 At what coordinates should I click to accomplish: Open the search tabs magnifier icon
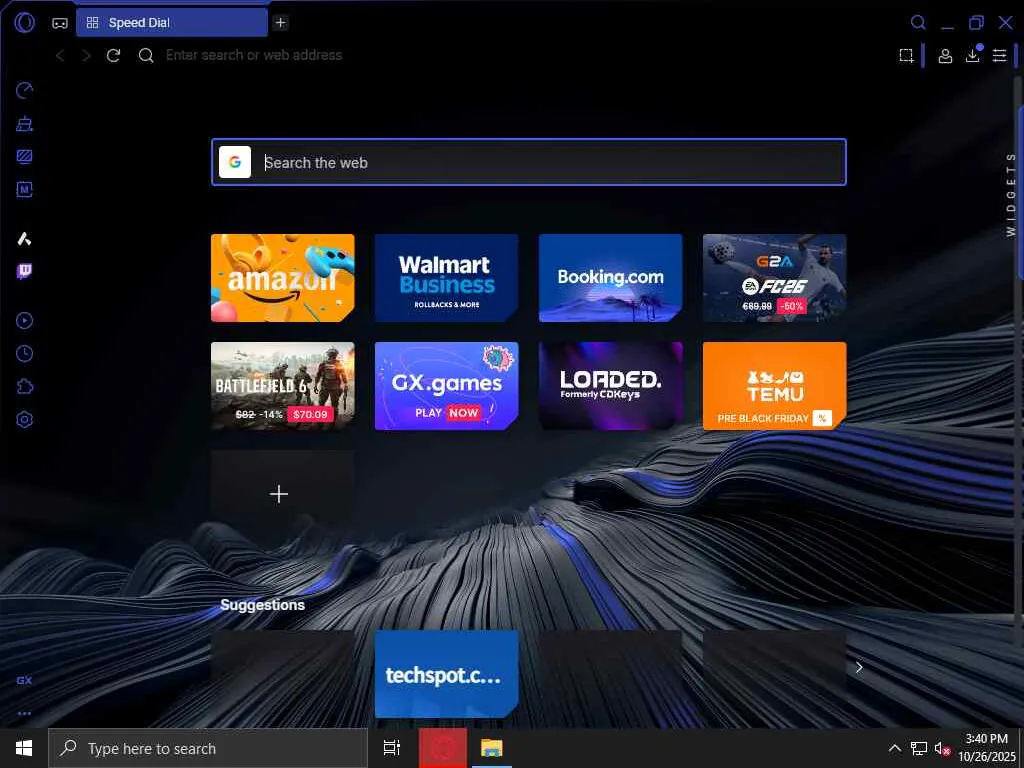click(918, 23)
